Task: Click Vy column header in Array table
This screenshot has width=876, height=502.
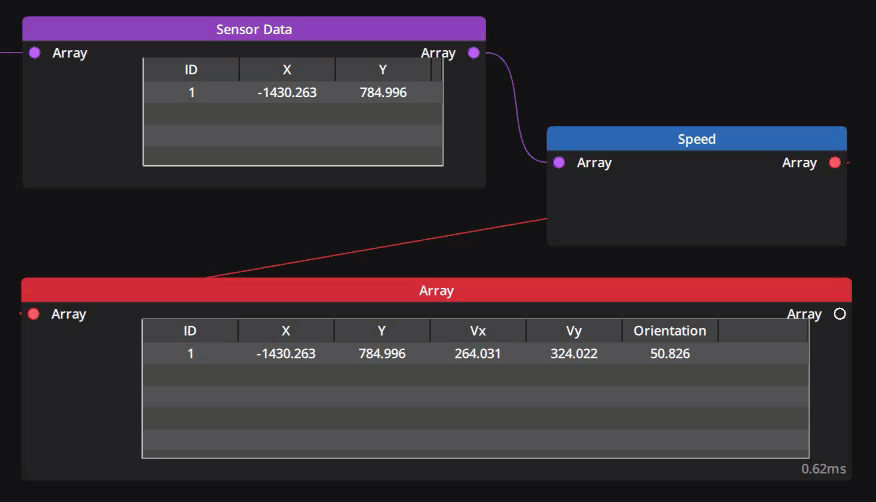Action: tap(574, 331)
